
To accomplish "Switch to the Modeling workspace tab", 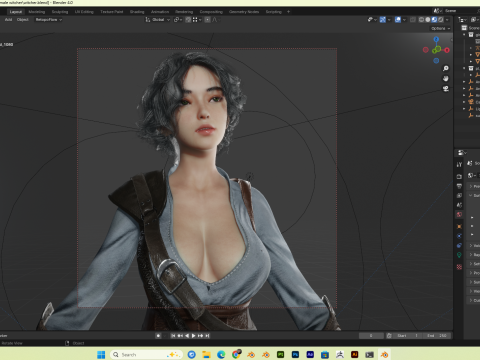I will [36, 12].
